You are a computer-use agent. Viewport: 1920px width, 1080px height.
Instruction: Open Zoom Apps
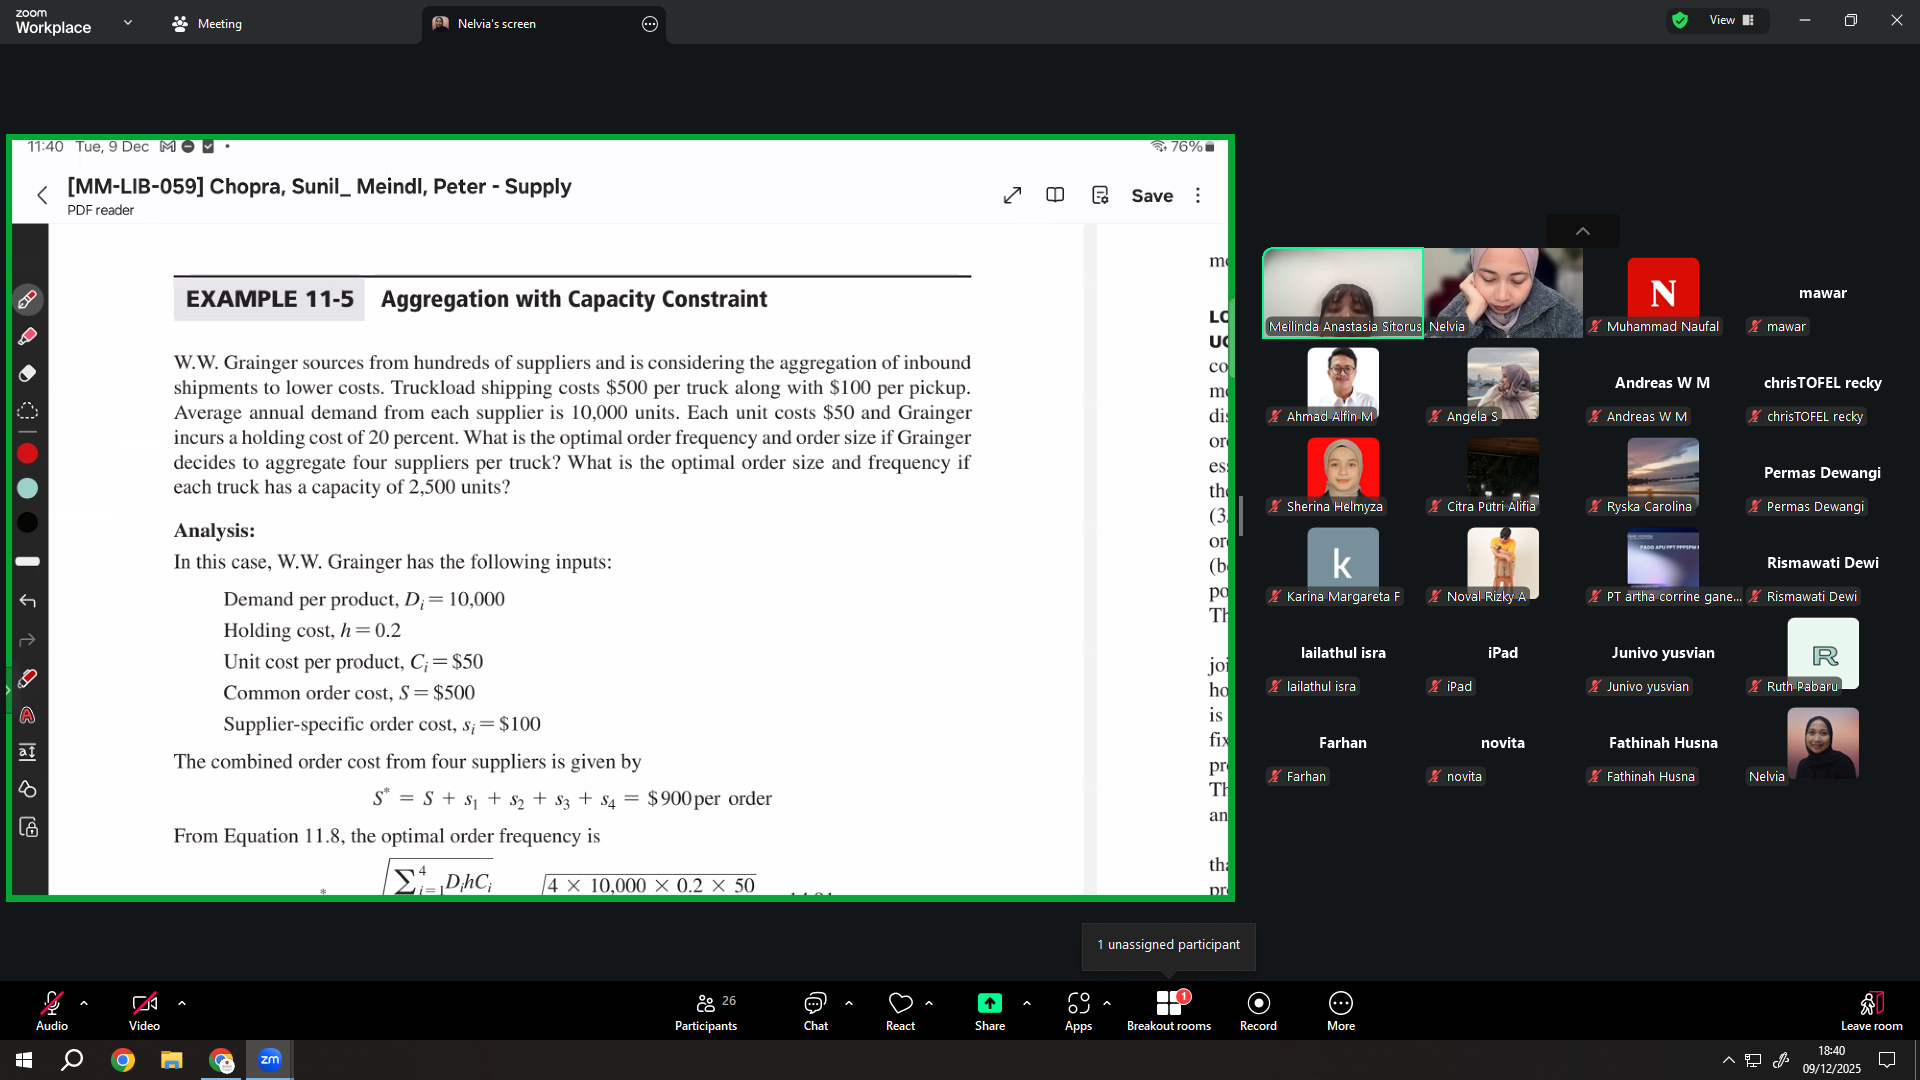point(1078,1011)
